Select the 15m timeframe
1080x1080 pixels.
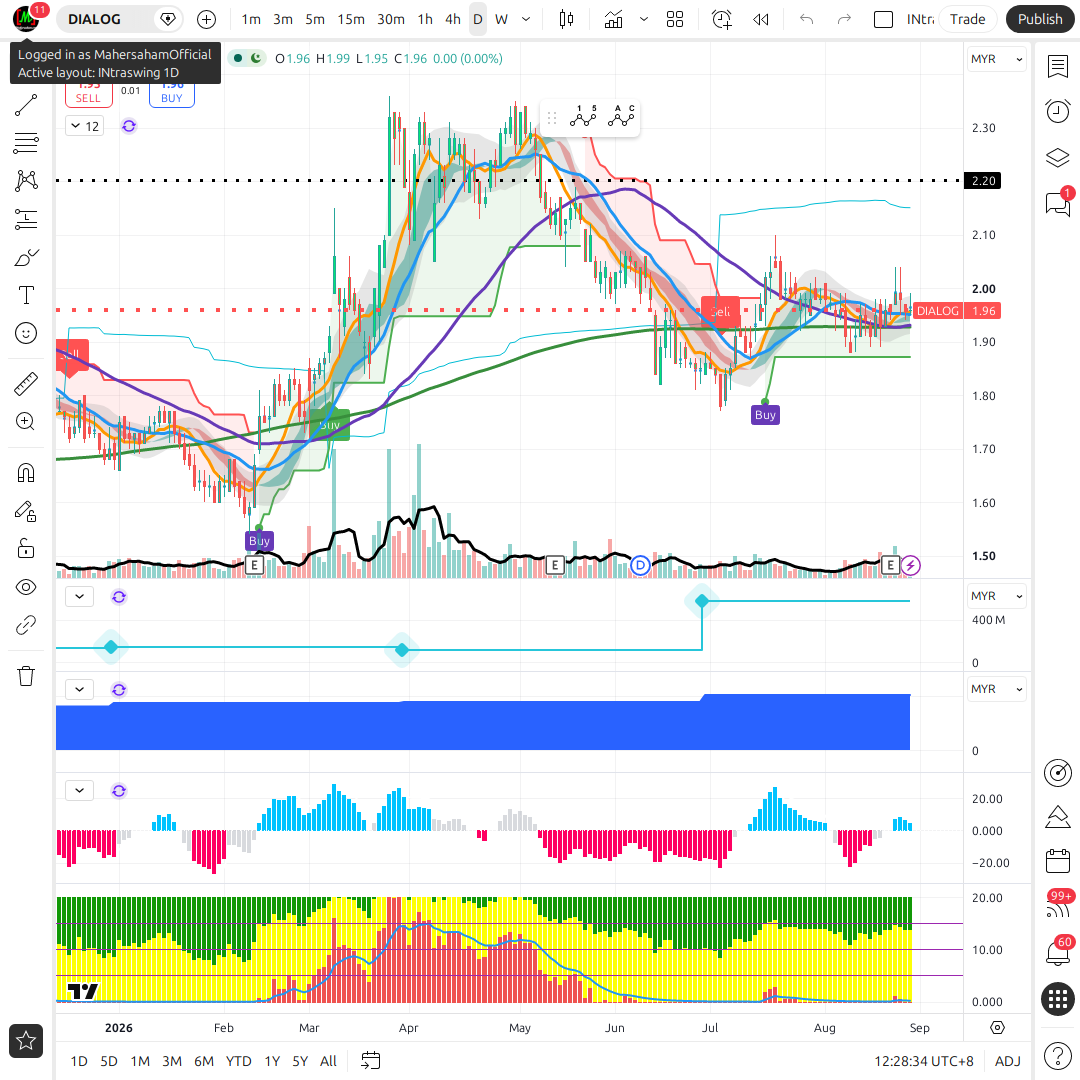[351, 19]
